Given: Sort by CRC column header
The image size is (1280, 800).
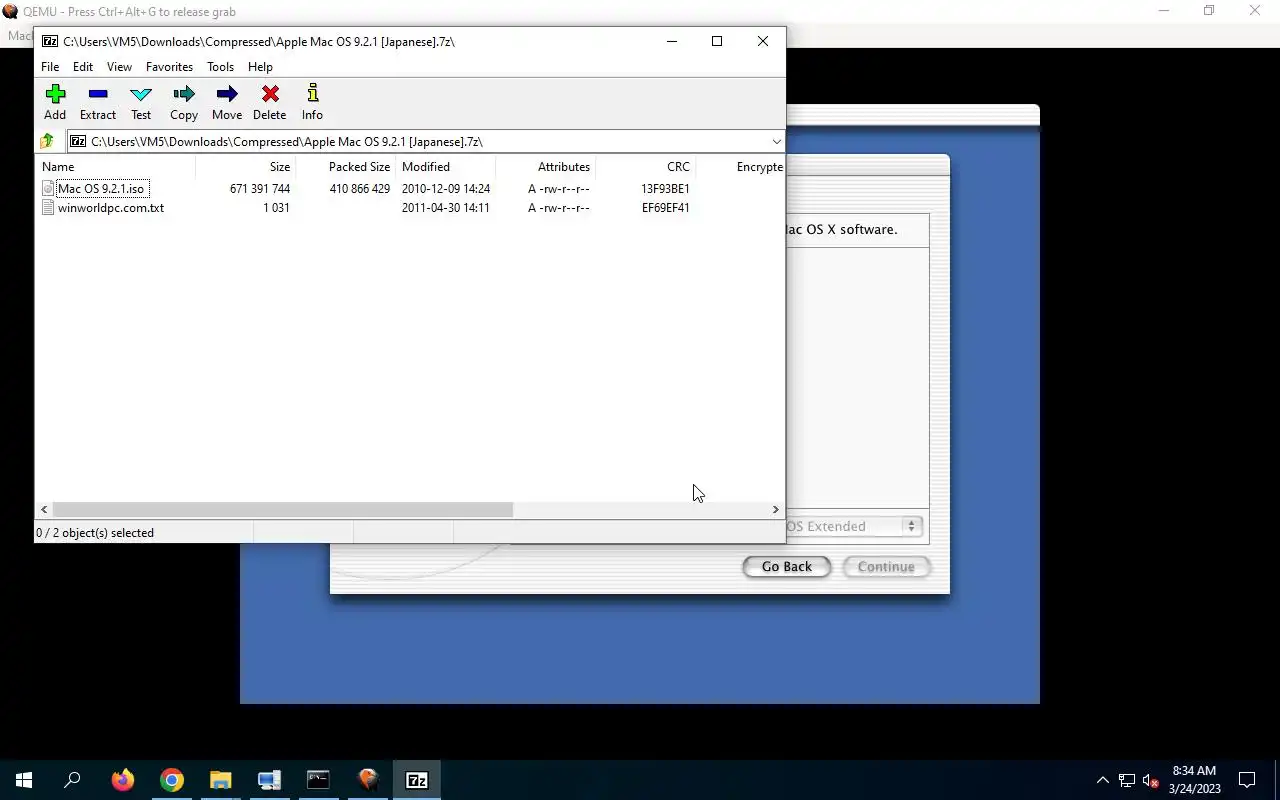Looking at the screenshot, I should [x=645, y=167].
